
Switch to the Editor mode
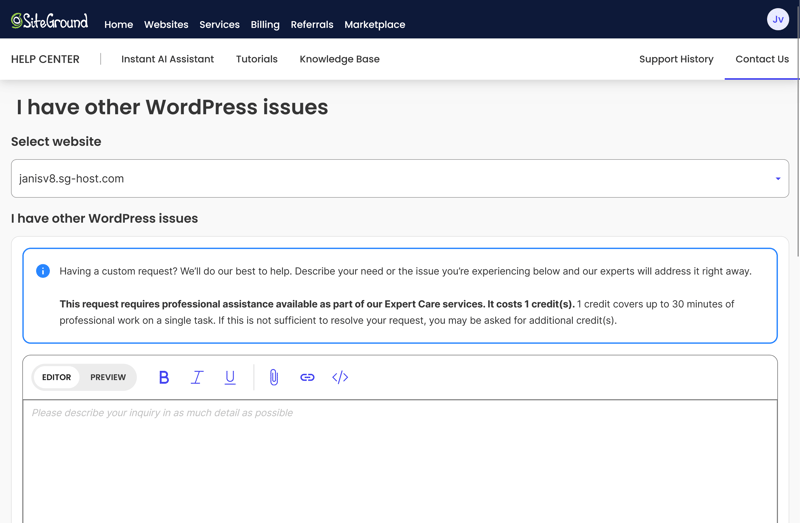(57, 378)
